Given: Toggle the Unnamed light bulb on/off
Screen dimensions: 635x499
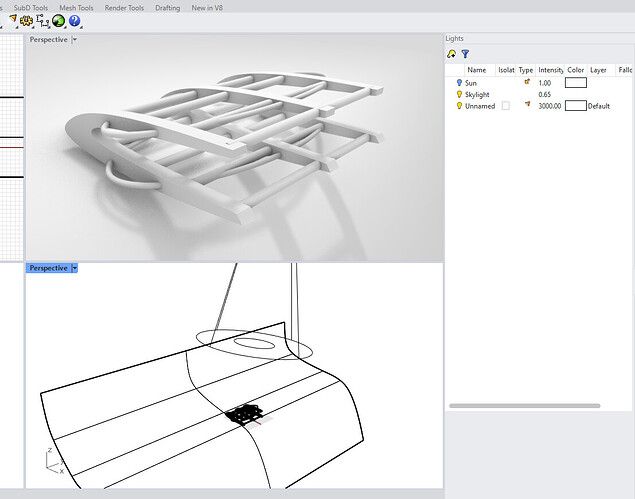Looking at the screenshot, I should [x=459, y=106].
